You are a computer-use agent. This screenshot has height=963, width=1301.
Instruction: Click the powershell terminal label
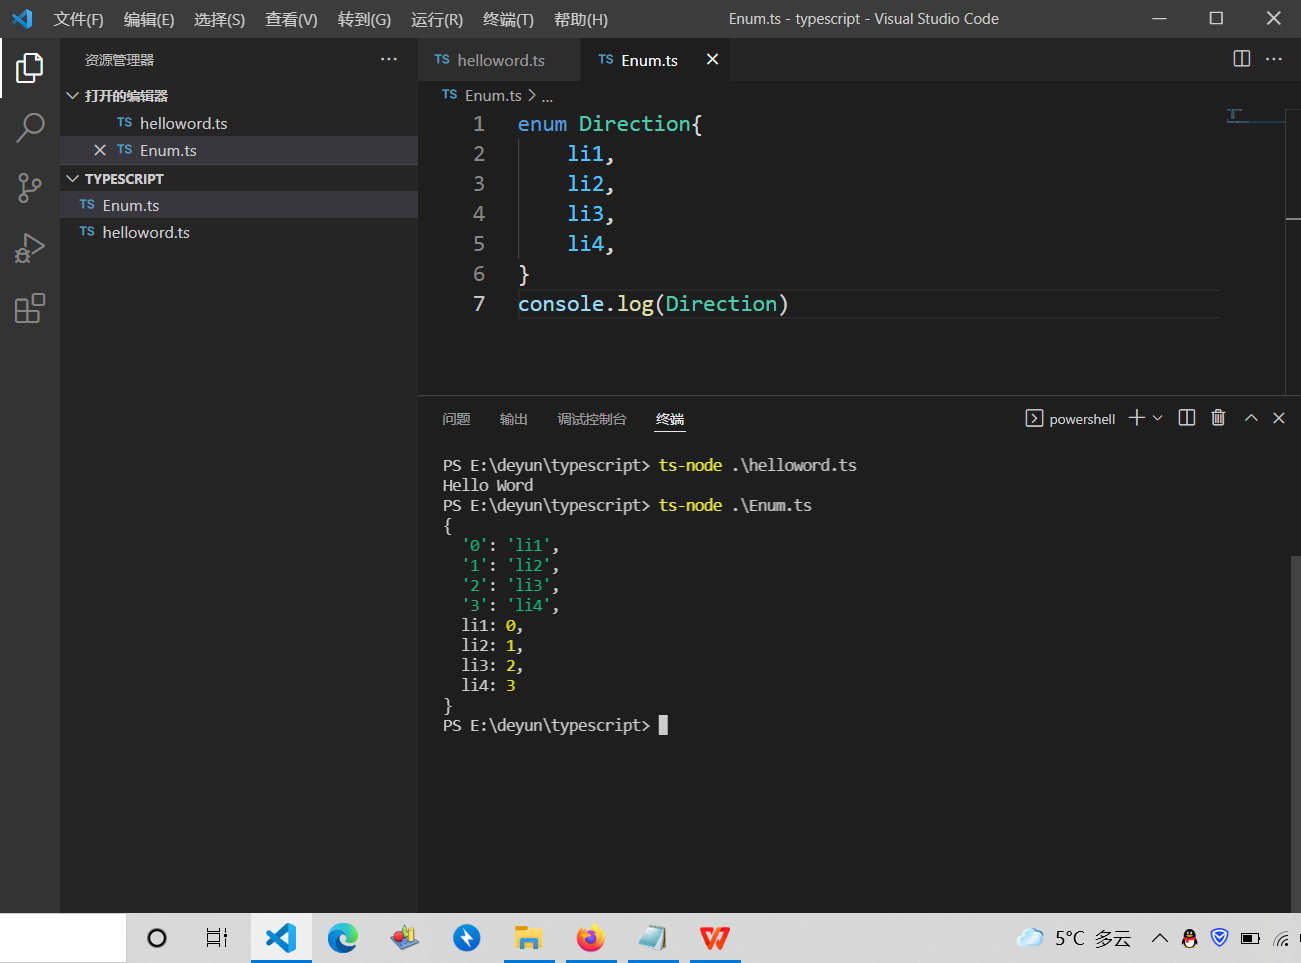point(1080,418)
